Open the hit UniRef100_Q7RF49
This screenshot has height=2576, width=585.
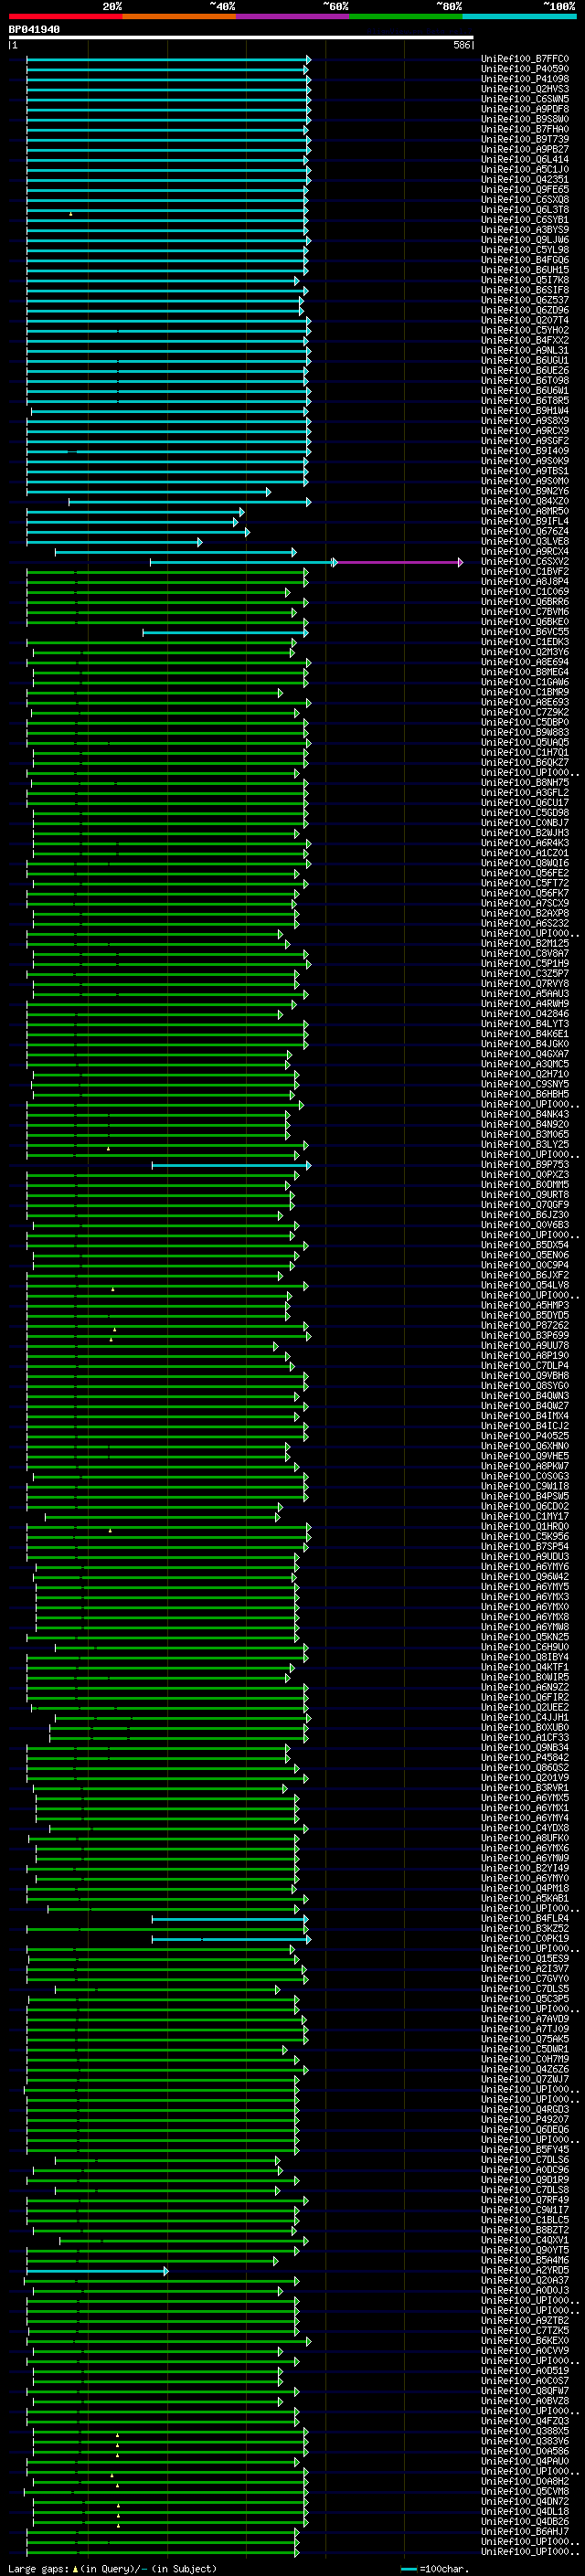point(525,2200)
